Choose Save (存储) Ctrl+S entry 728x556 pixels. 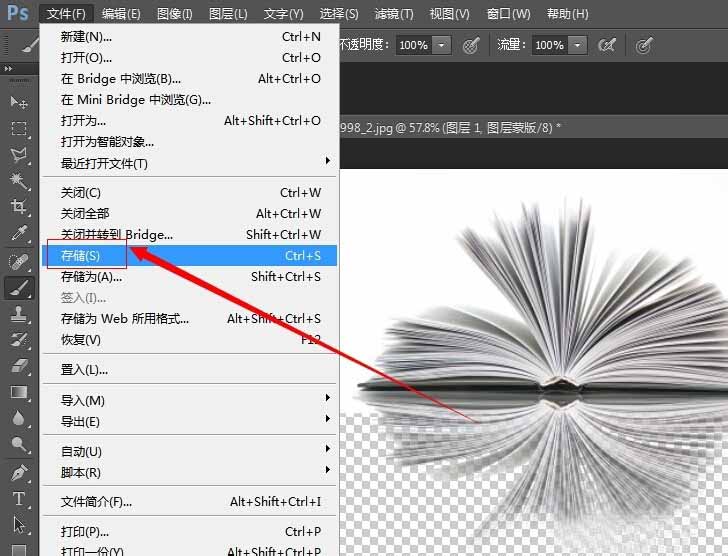click(x=189, y=256)
